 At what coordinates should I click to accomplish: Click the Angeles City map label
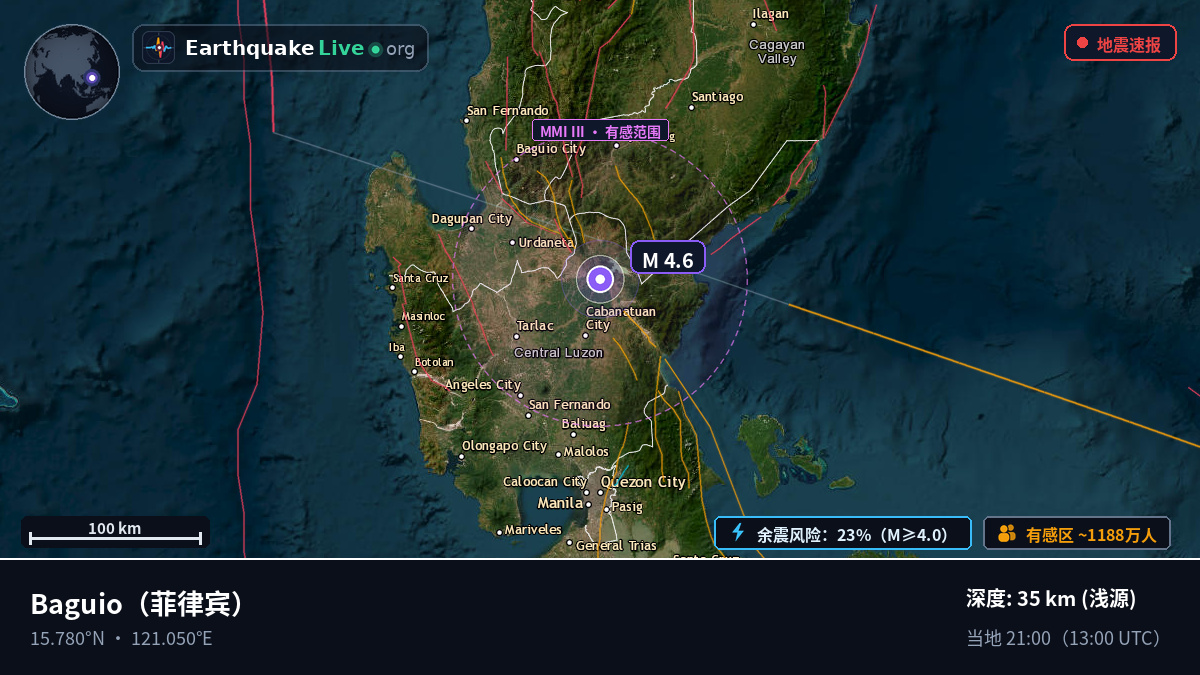click(483, 385)
